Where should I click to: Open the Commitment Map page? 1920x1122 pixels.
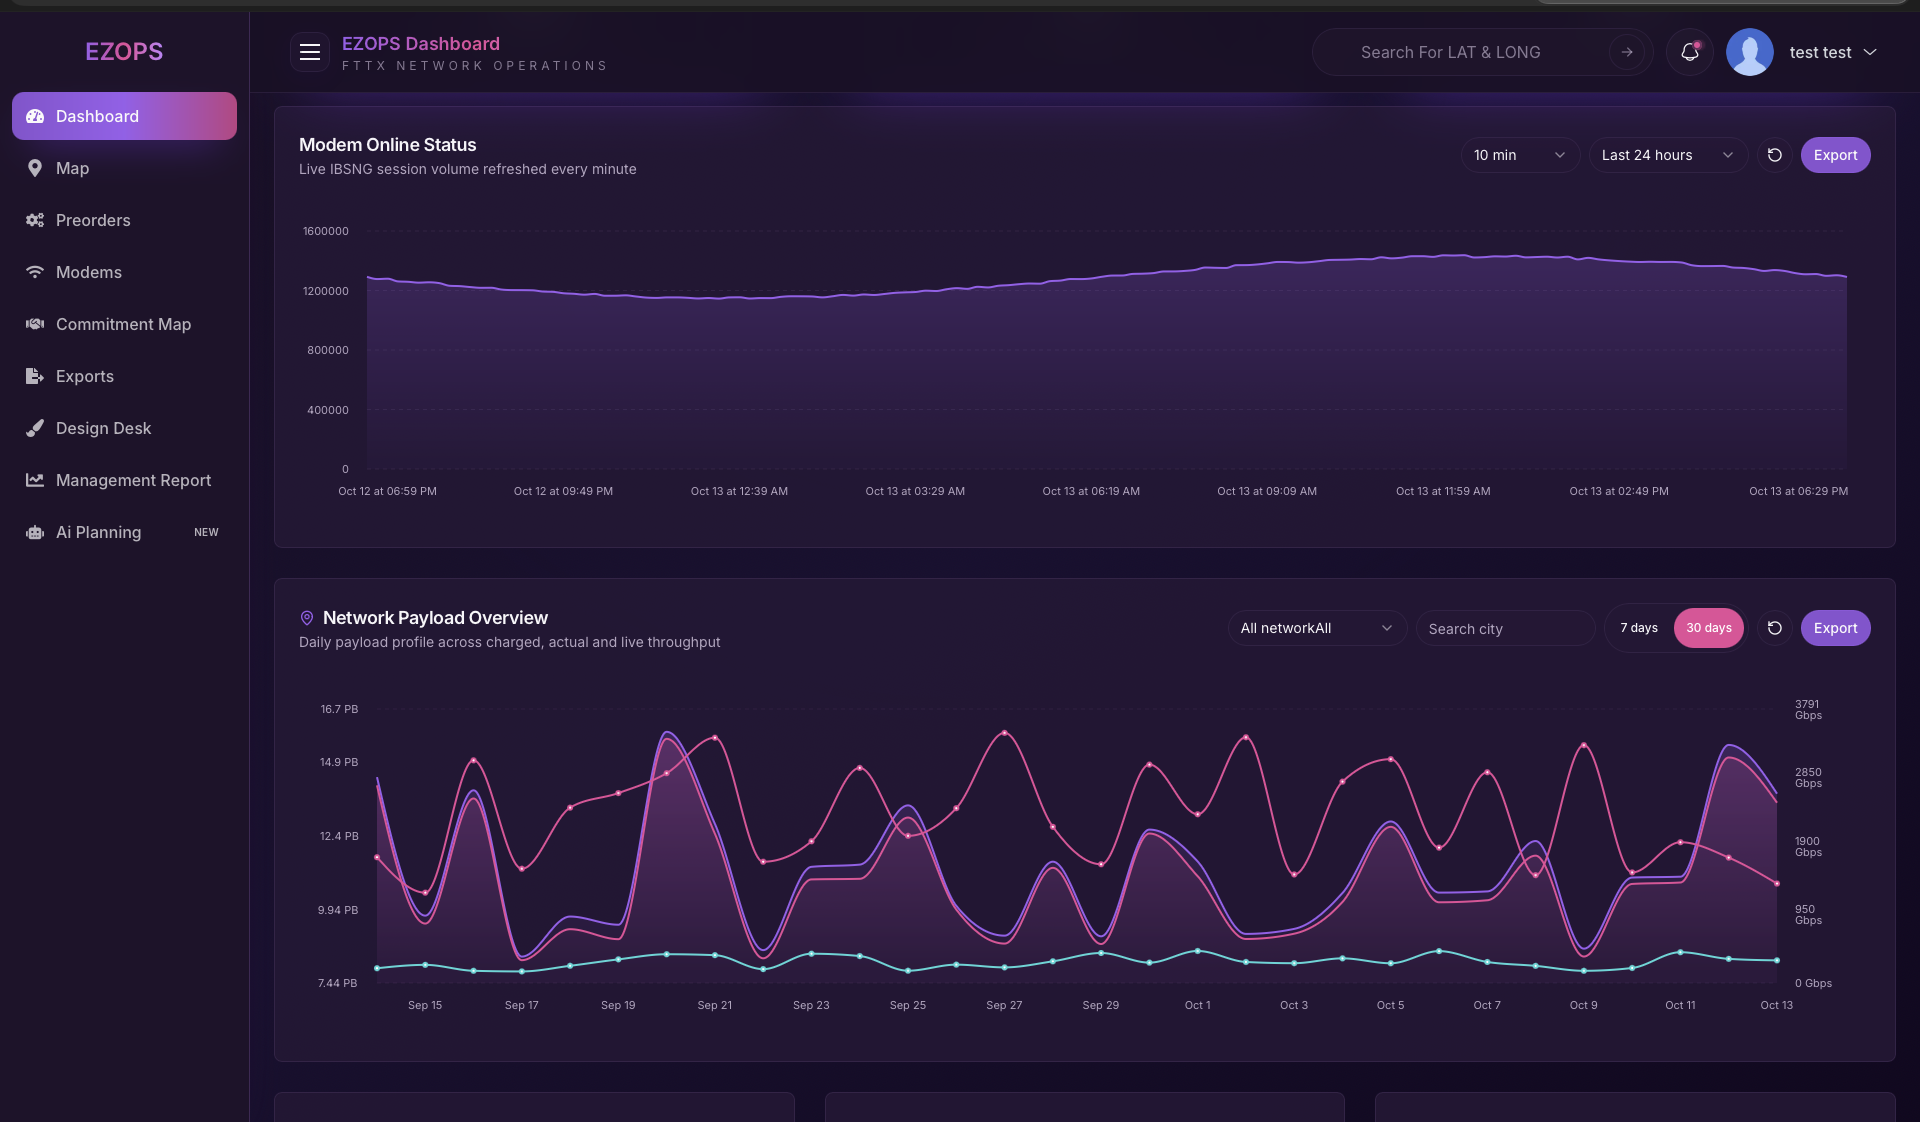[x=122, y=324]
